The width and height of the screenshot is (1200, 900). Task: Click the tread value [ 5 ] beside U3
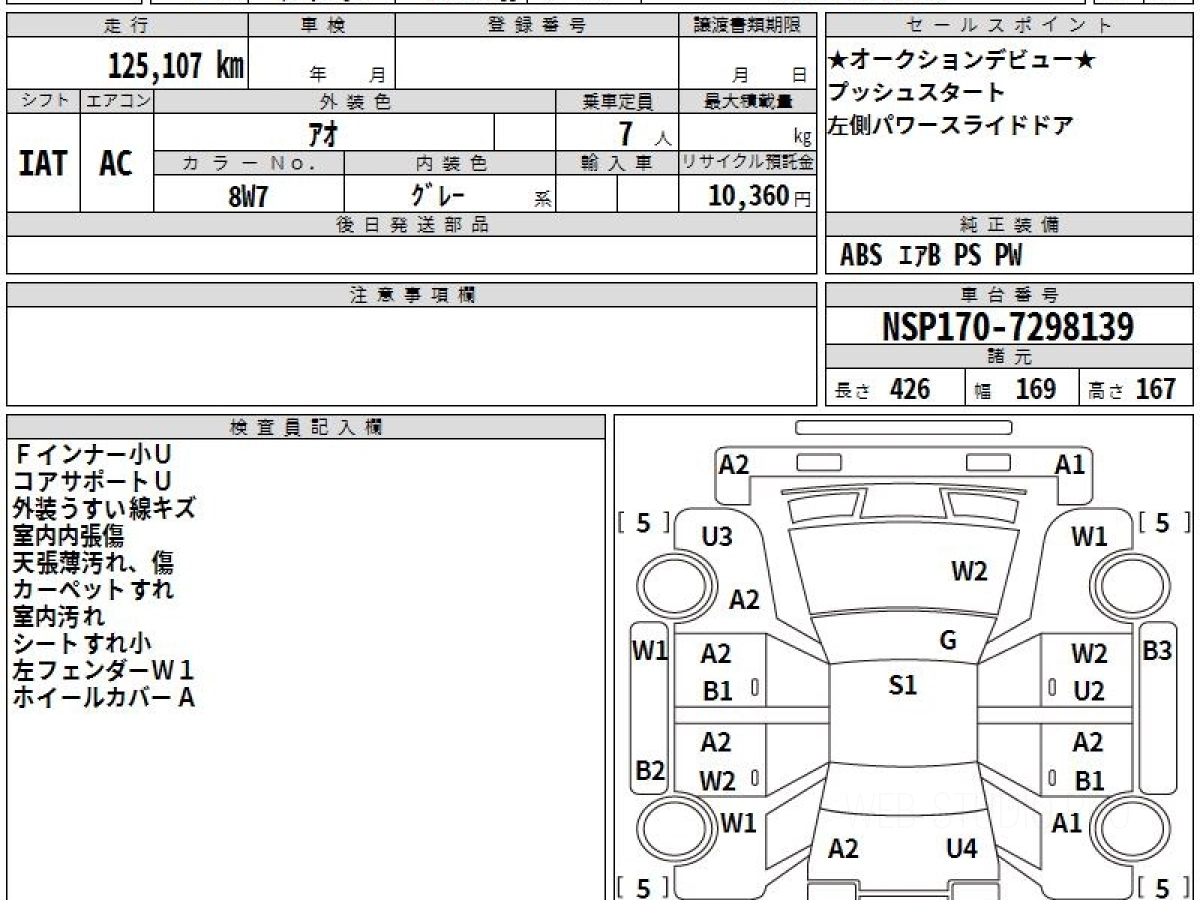(644, 522)
